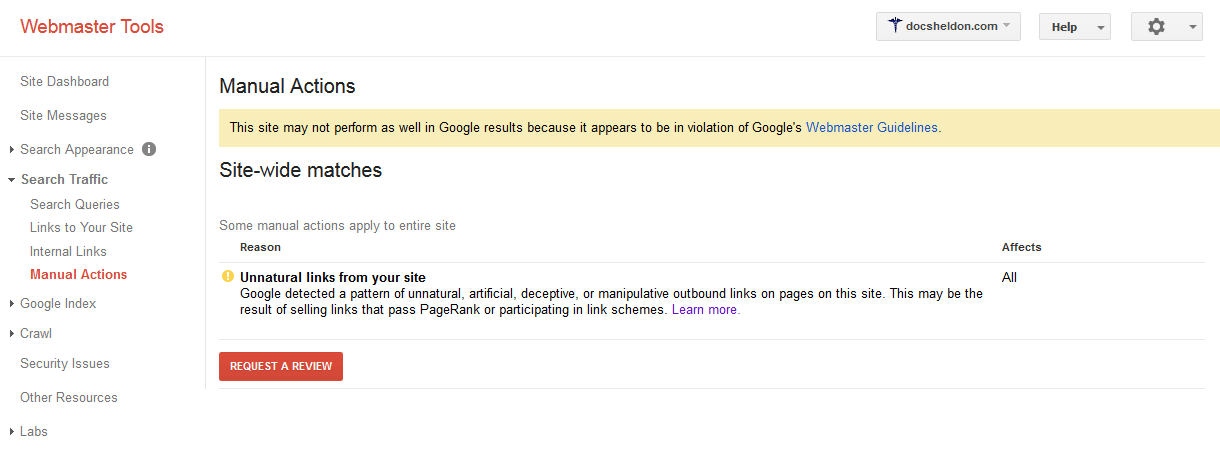Open Links to Your Site

(81, 228)
